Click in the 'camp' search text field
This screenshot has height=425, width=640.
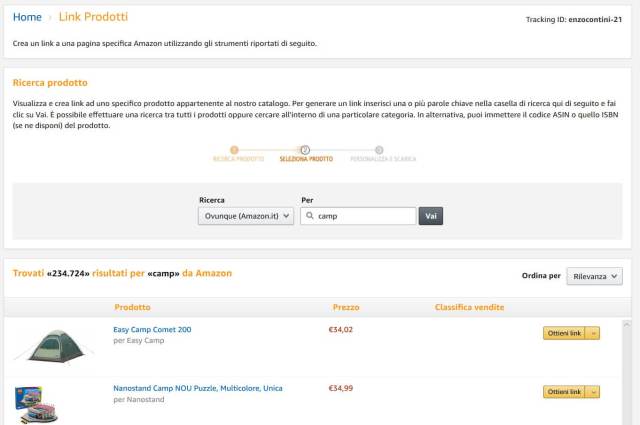(364, 216)
